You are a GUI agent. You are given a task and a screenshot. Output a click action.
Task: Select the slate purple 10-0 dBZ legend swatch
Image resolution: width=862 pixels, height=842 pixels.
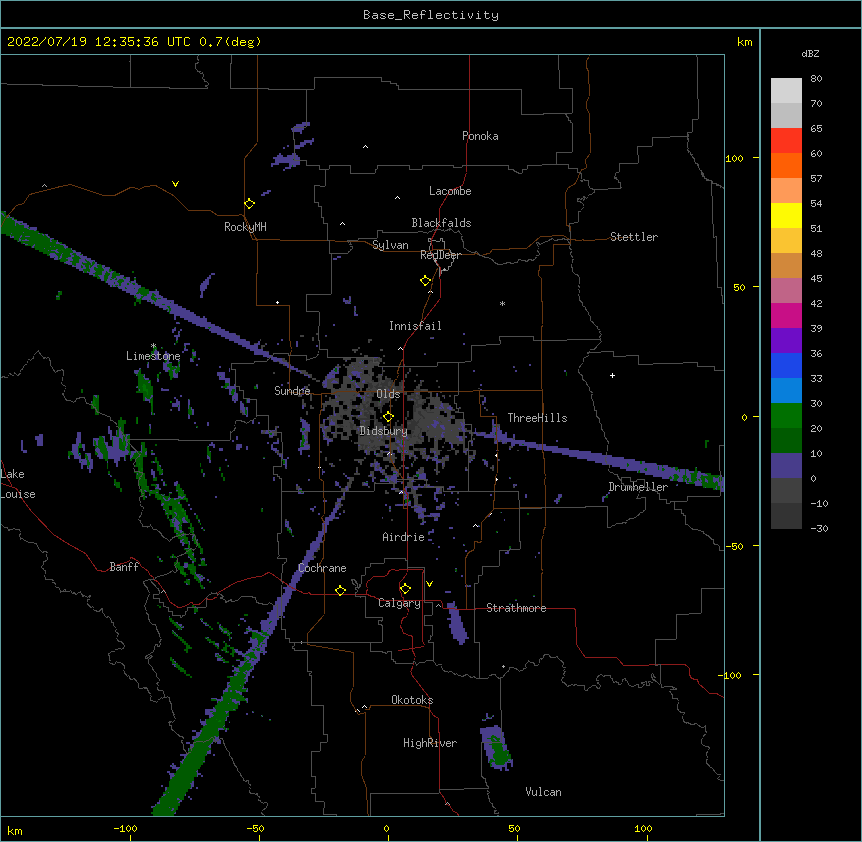pyautogui.click(x=786, y=466)
